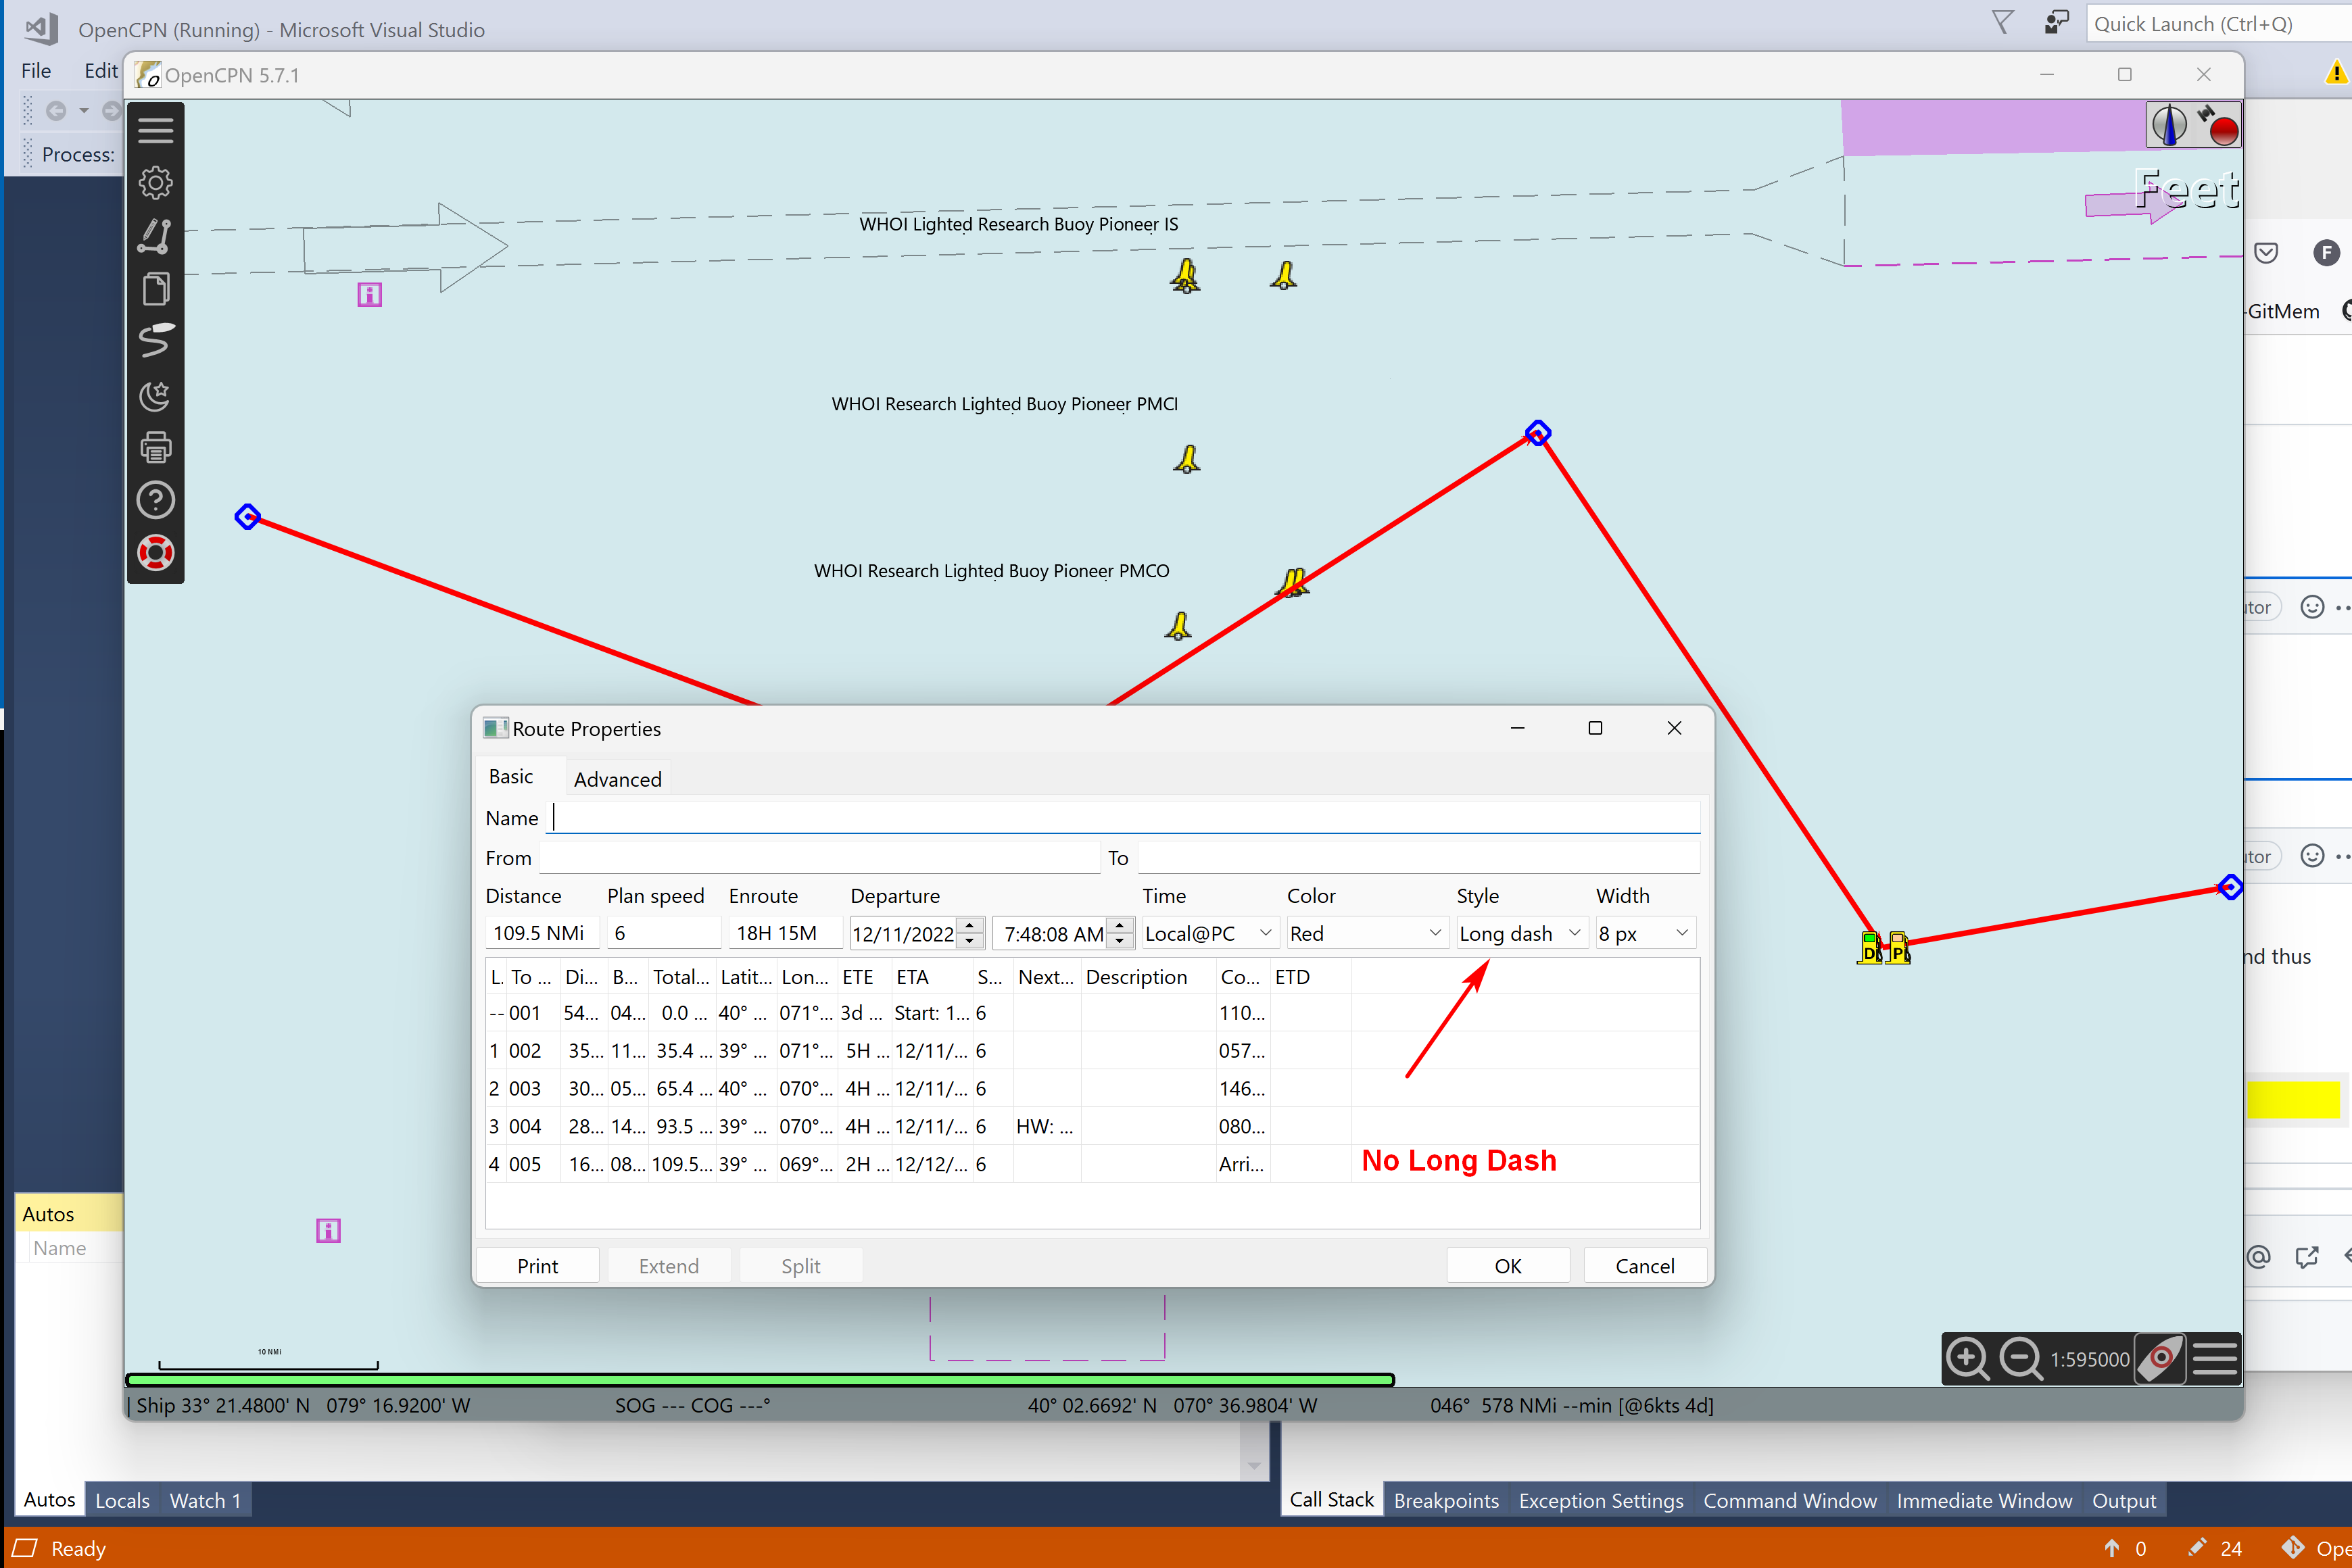This screenshot has width=2352, height=1568.
Task: Zoom in using the magnifier plus icon
Action: pyautogui.click(x=1967, y=1358)
